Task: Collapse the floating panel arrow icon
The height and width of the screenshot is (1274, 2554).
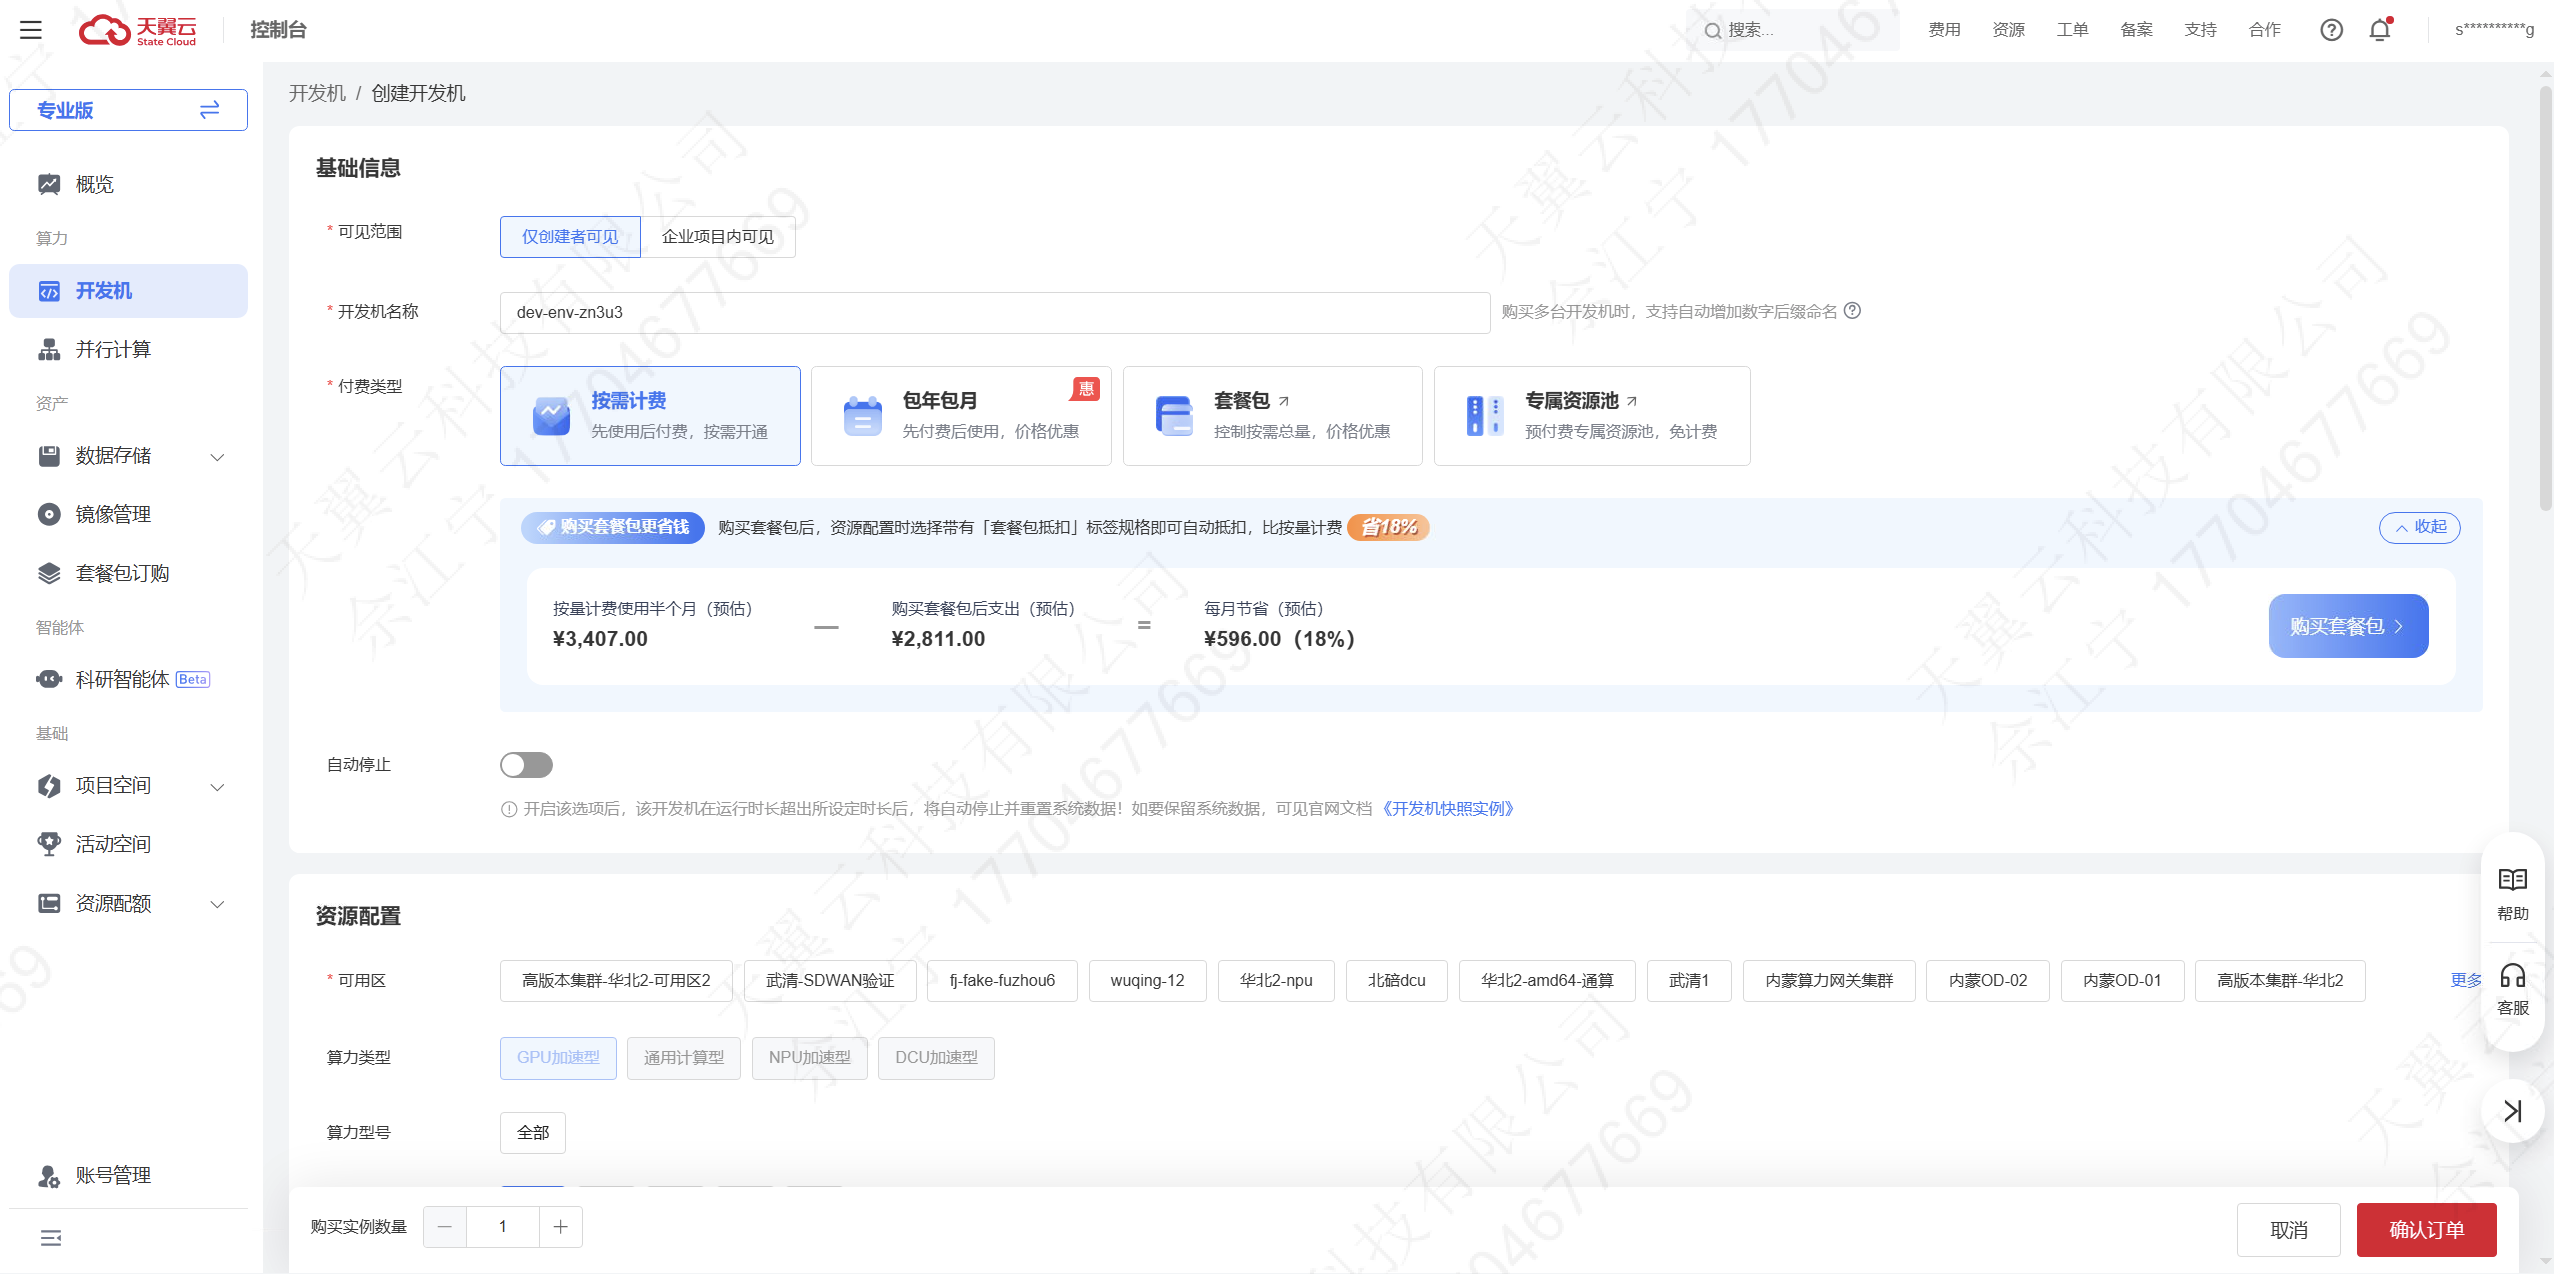Action: (x=2512, y=1111)
